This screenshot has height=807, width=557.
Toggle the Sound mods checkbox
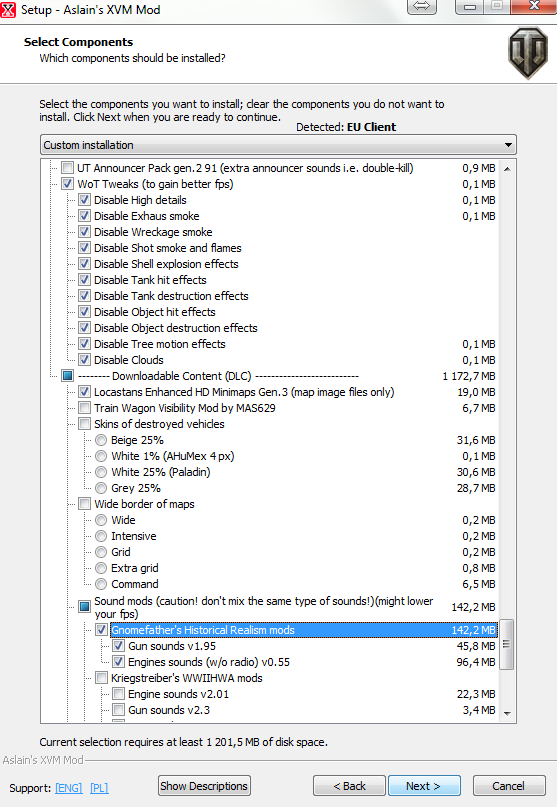(x=84, y=607)
